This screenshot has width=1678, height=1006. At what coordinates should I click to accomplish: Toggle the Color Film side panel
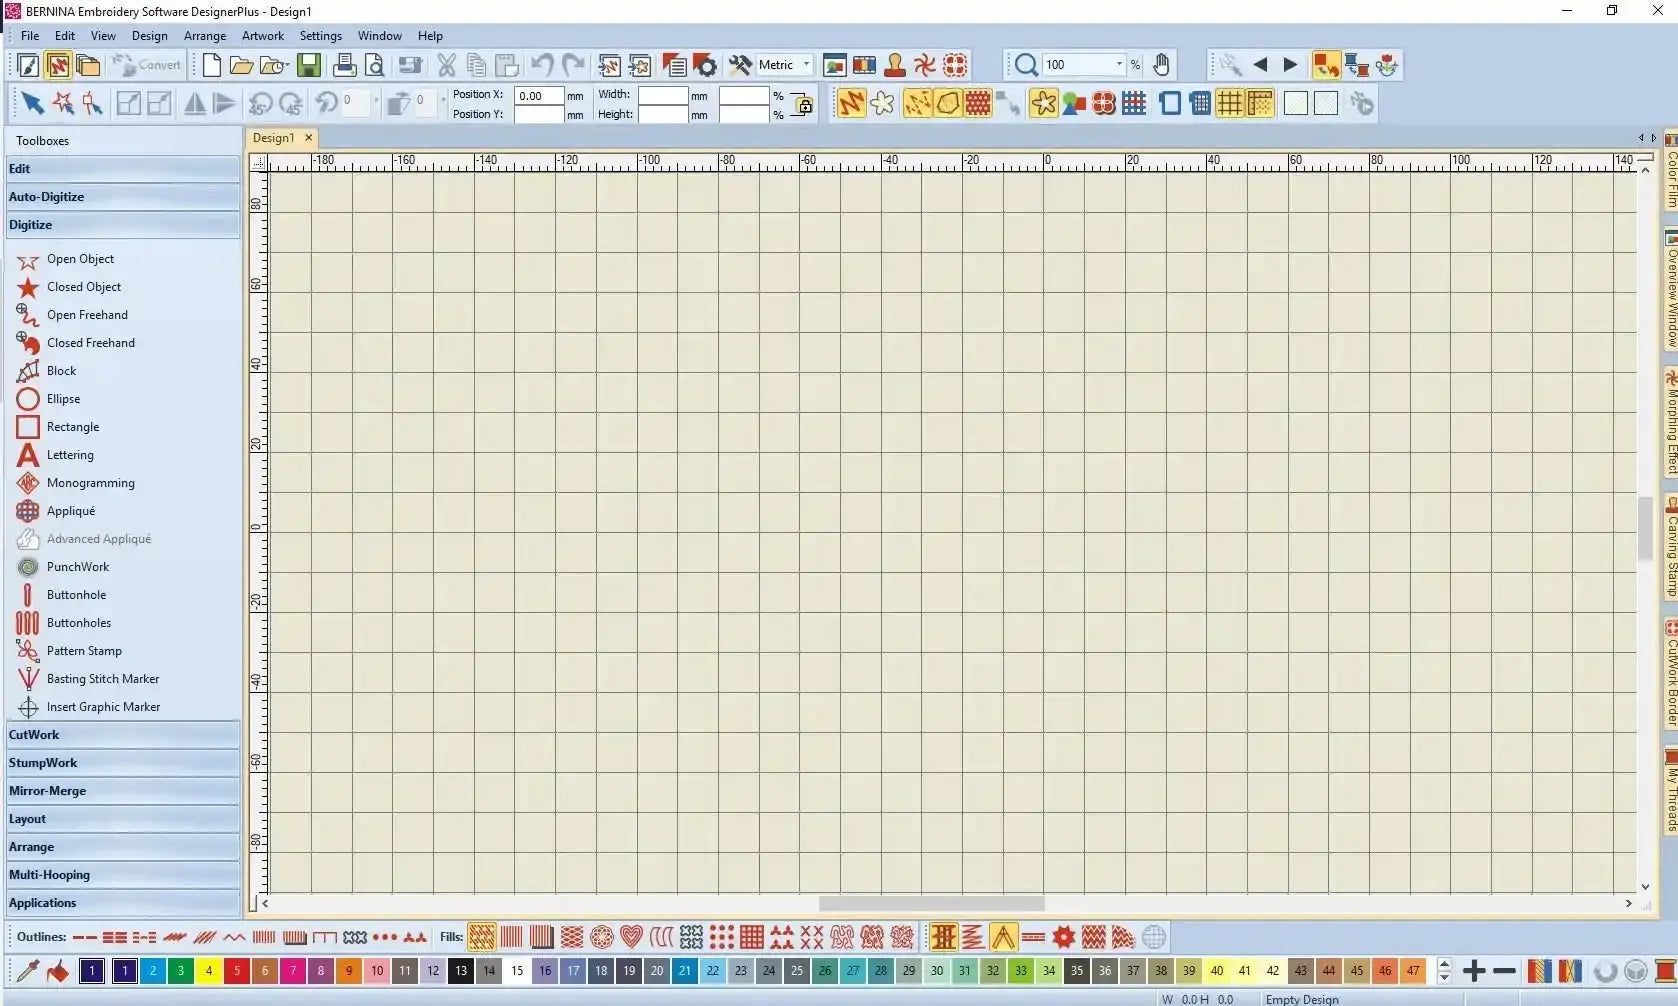(1670, 170)
